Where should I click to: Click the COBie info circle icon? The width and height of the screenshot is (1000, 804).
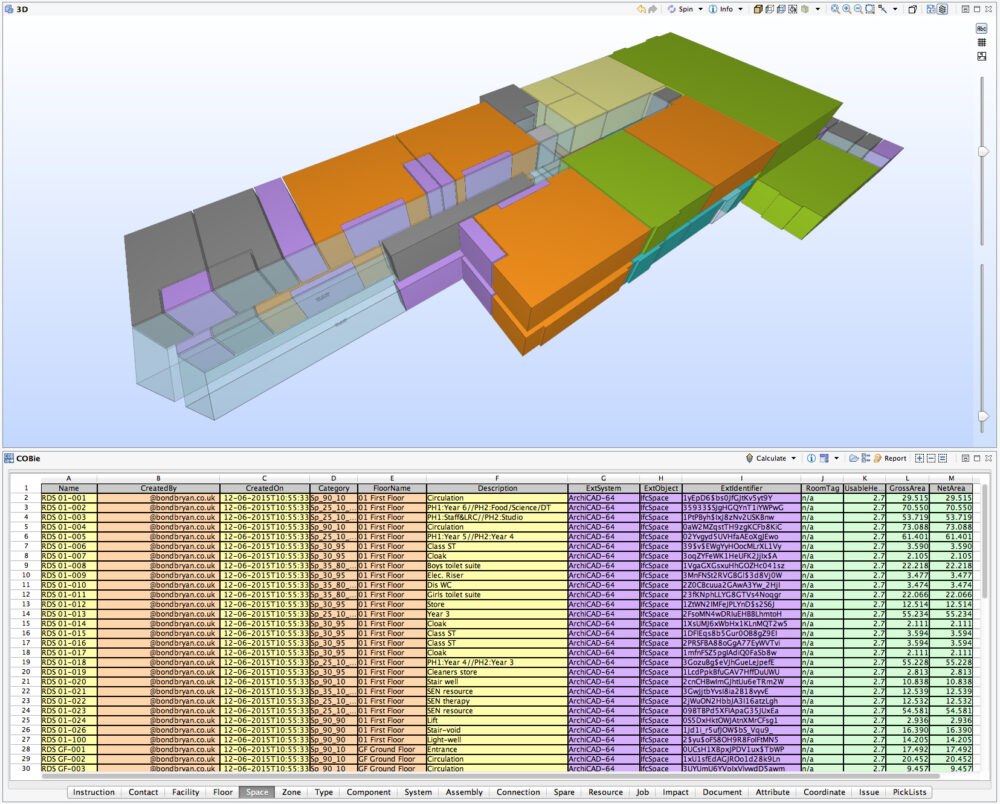pyautogui.click(x=811, y=458)
